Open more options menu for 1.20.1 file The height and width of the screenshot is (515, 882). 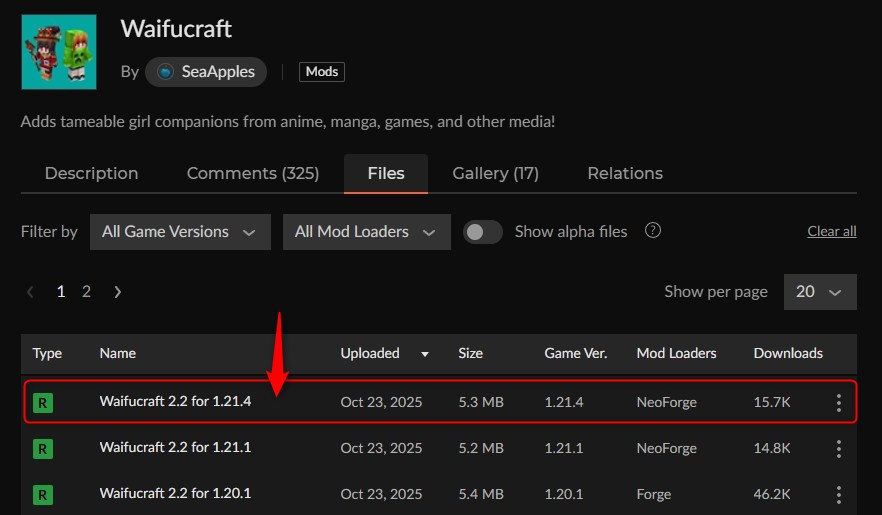pyautogui.click(x=839, y=495)
